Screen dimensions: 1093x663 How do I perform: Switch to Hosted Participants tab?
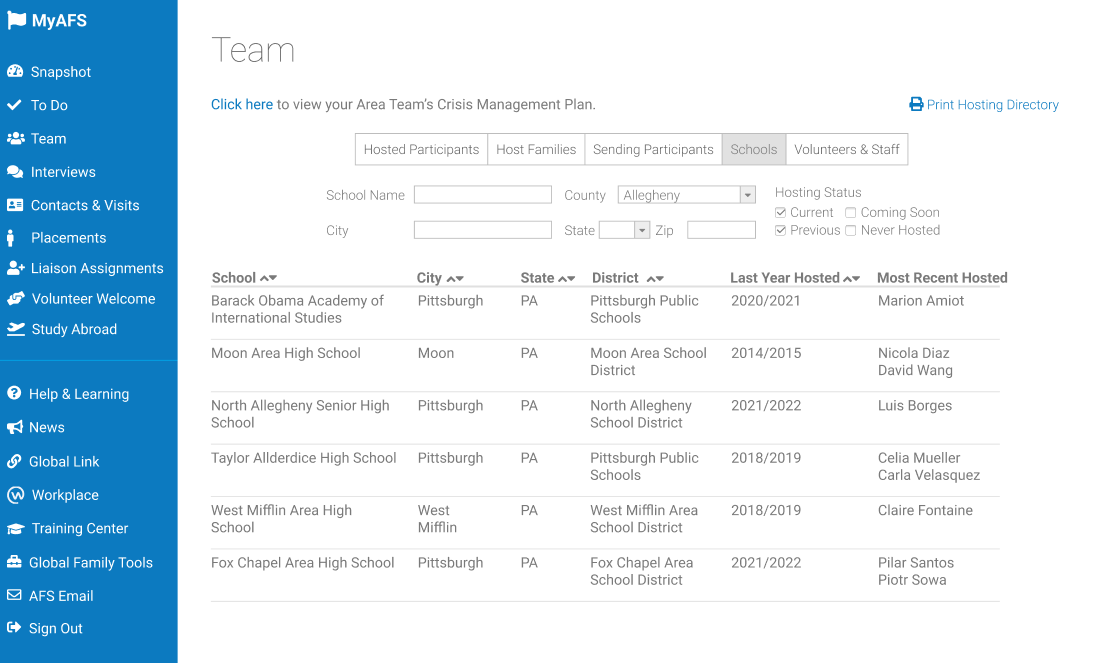point(421,149)
